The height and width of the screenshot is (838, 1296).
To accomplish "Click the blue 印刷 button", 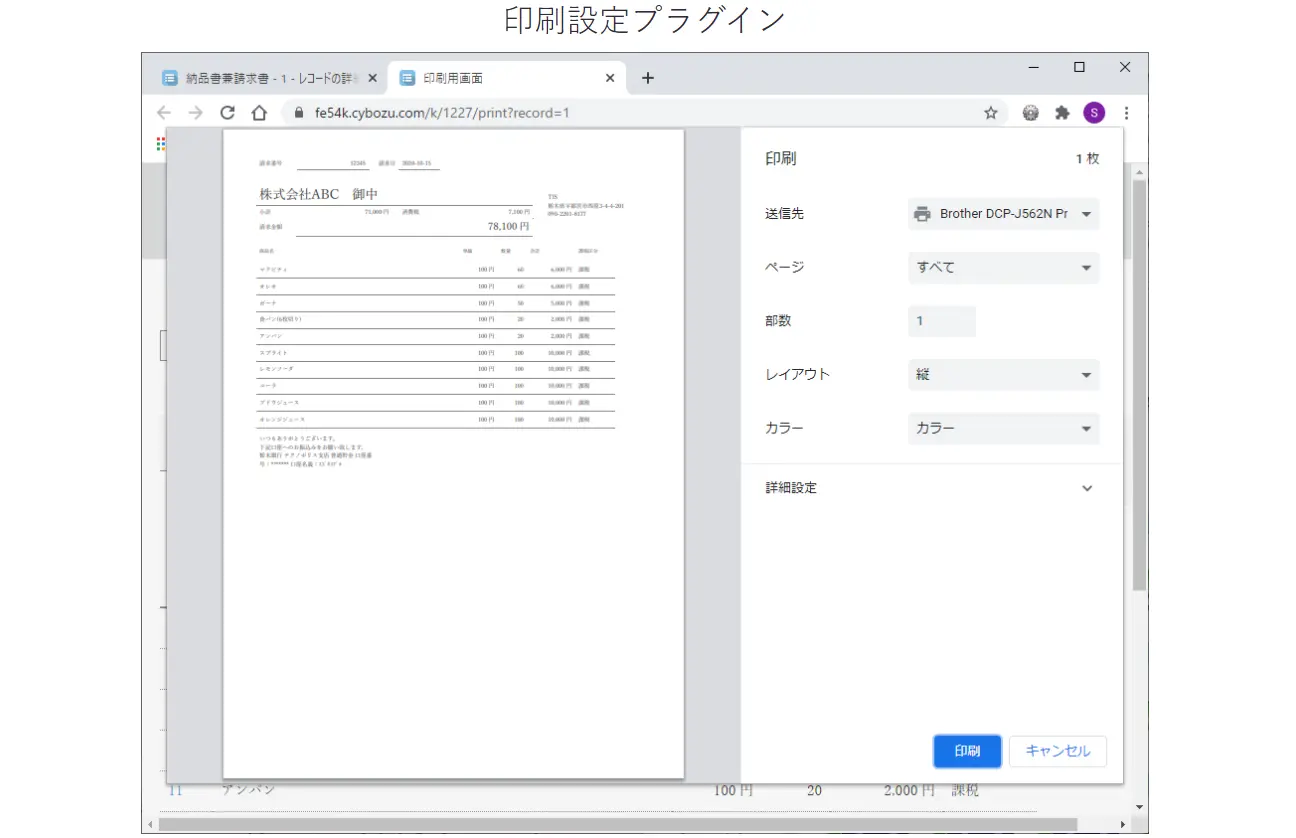I will tap(967, 752).
